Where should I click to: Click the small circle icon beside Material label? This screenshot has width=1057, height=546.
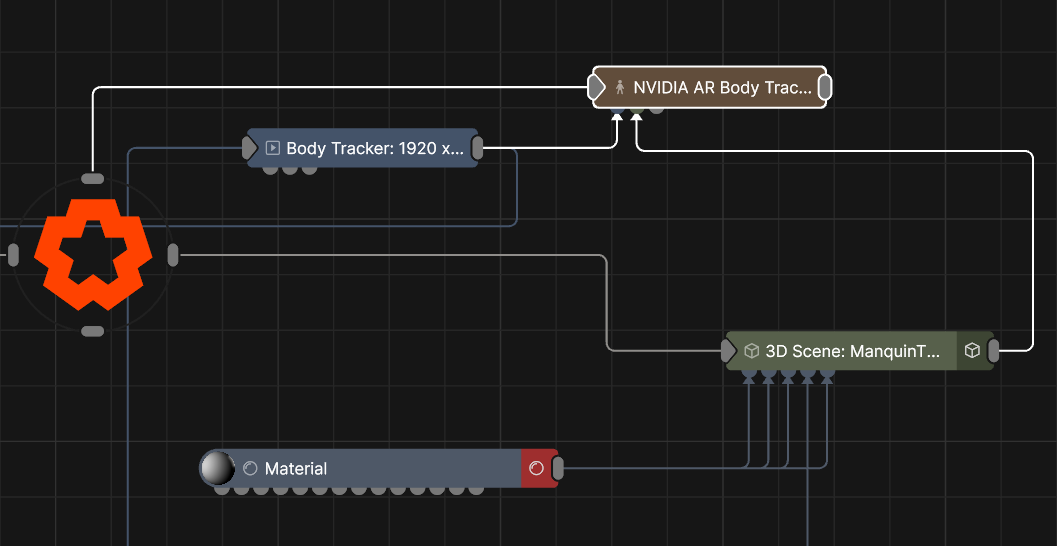pos(250,468)
